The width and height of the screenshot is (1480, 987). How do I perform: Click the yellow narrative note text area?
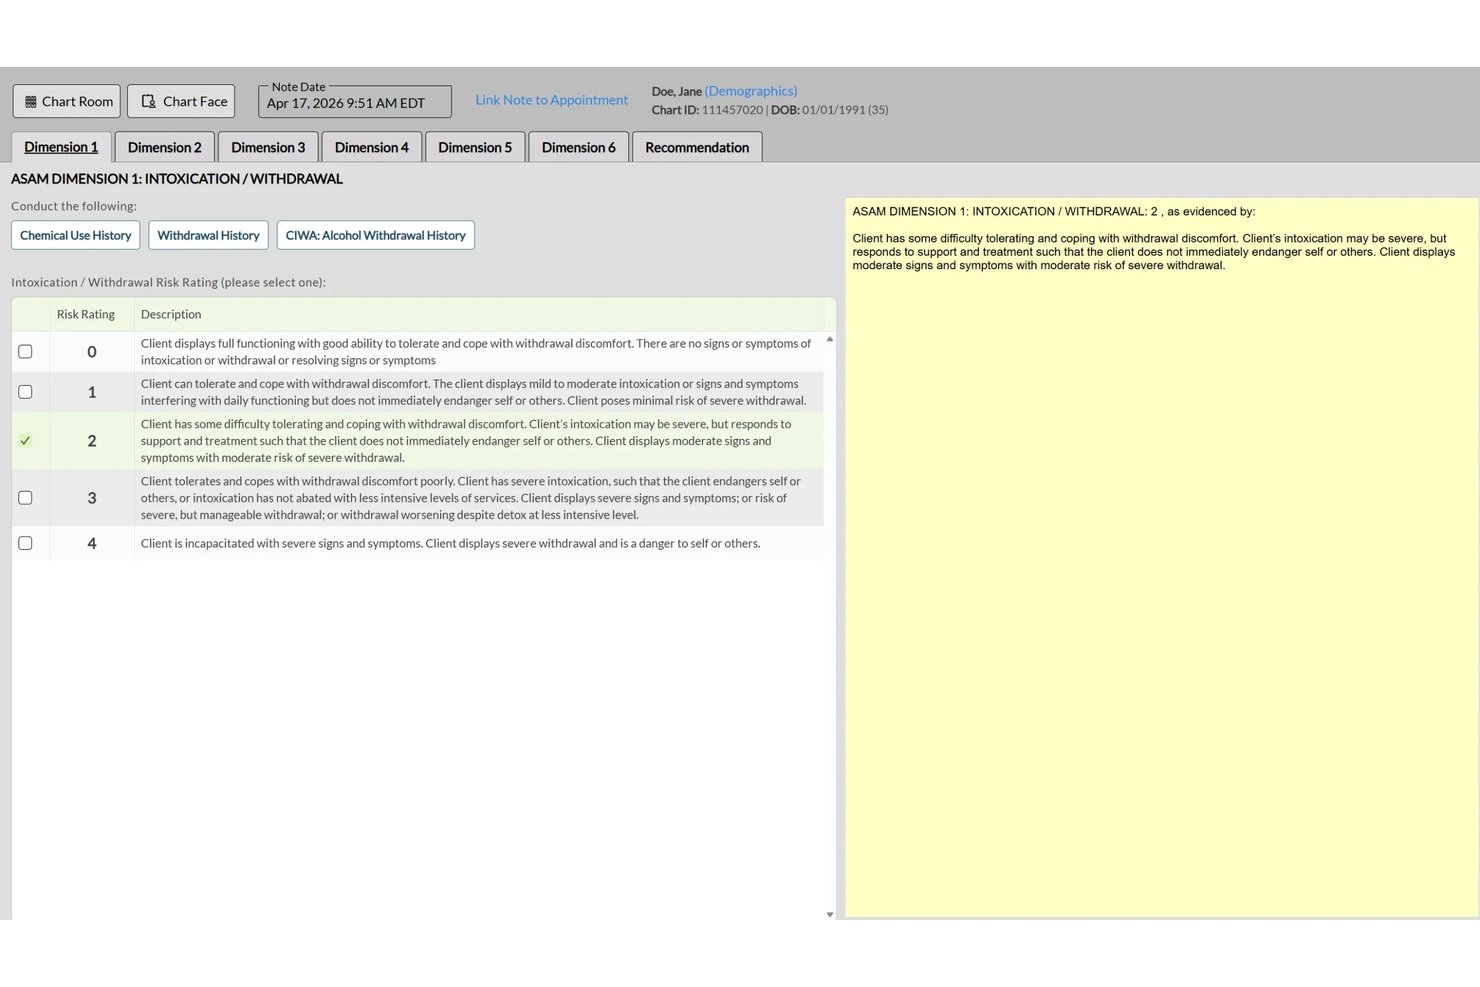[1161, 557]
